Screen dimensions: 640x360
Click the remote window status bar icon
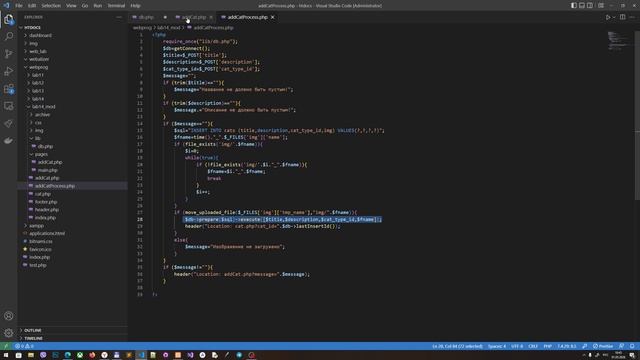(6, 346)
